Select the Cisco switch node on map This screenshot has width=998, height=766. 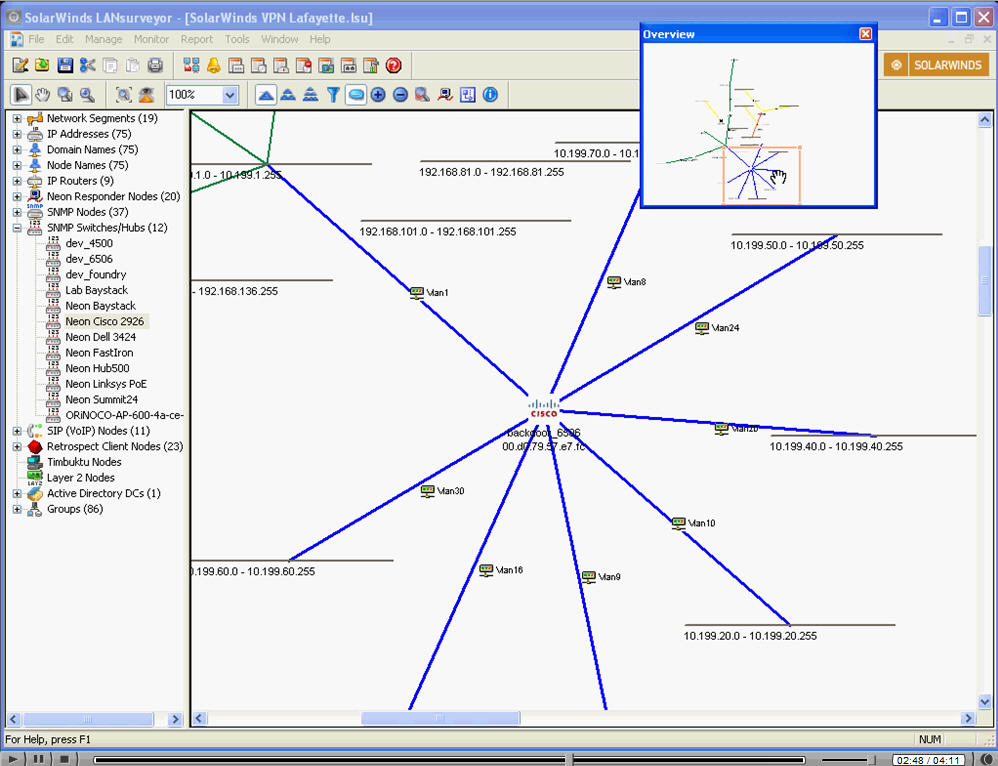[x=544, y=409]
